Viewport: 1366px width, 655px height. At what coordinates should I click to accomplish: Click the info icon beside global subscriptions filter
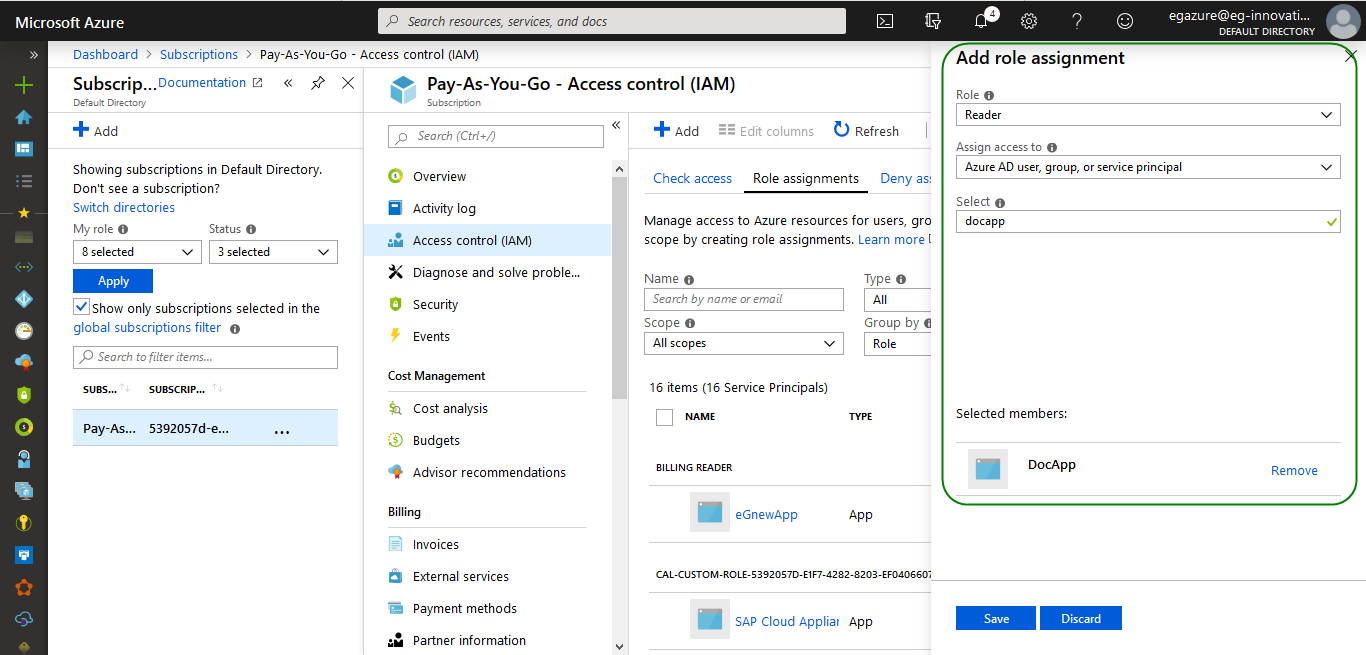coord(235,328)
